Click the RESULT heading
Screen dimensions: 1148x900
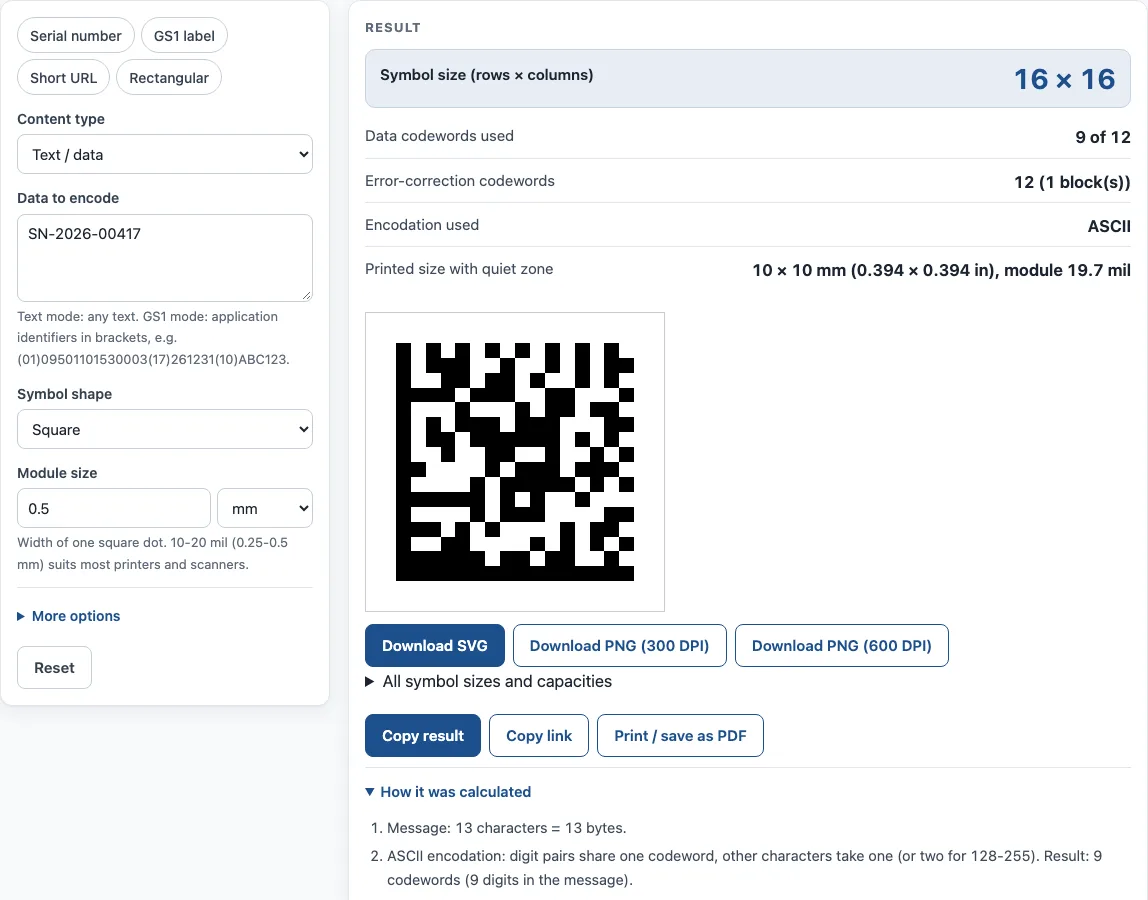pos(393,28)
